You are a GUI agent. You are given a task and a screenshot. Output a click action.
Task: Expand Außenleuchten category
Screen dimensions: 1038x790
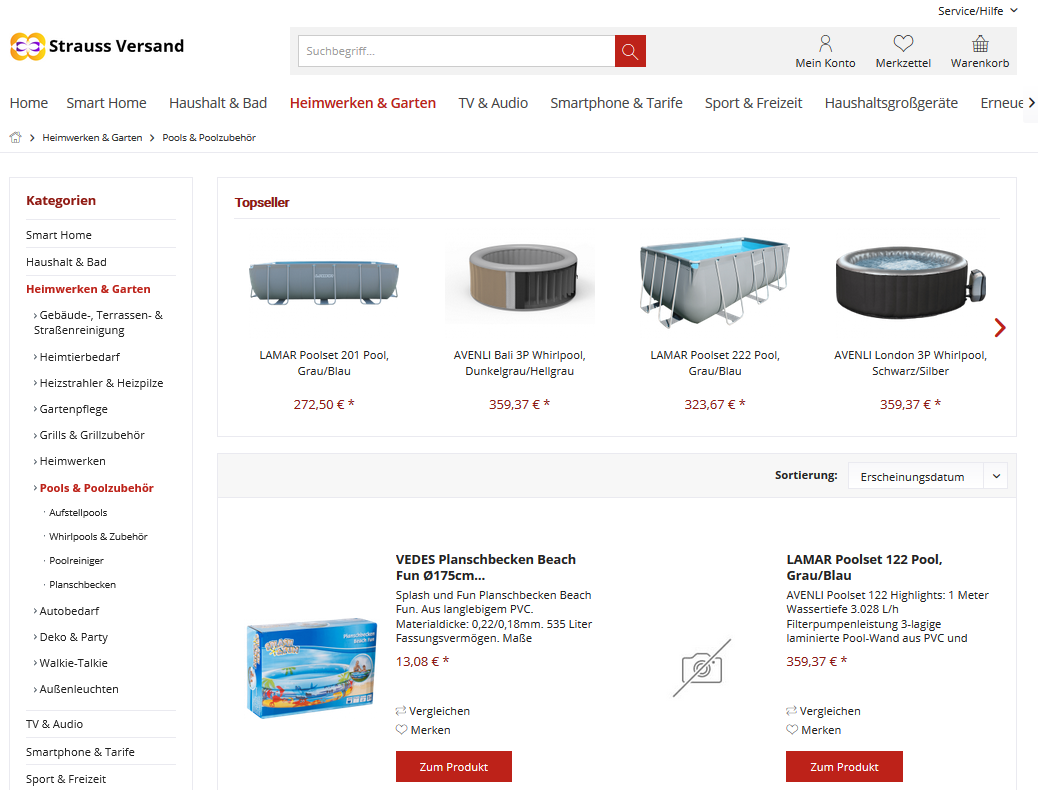(76, 689)
